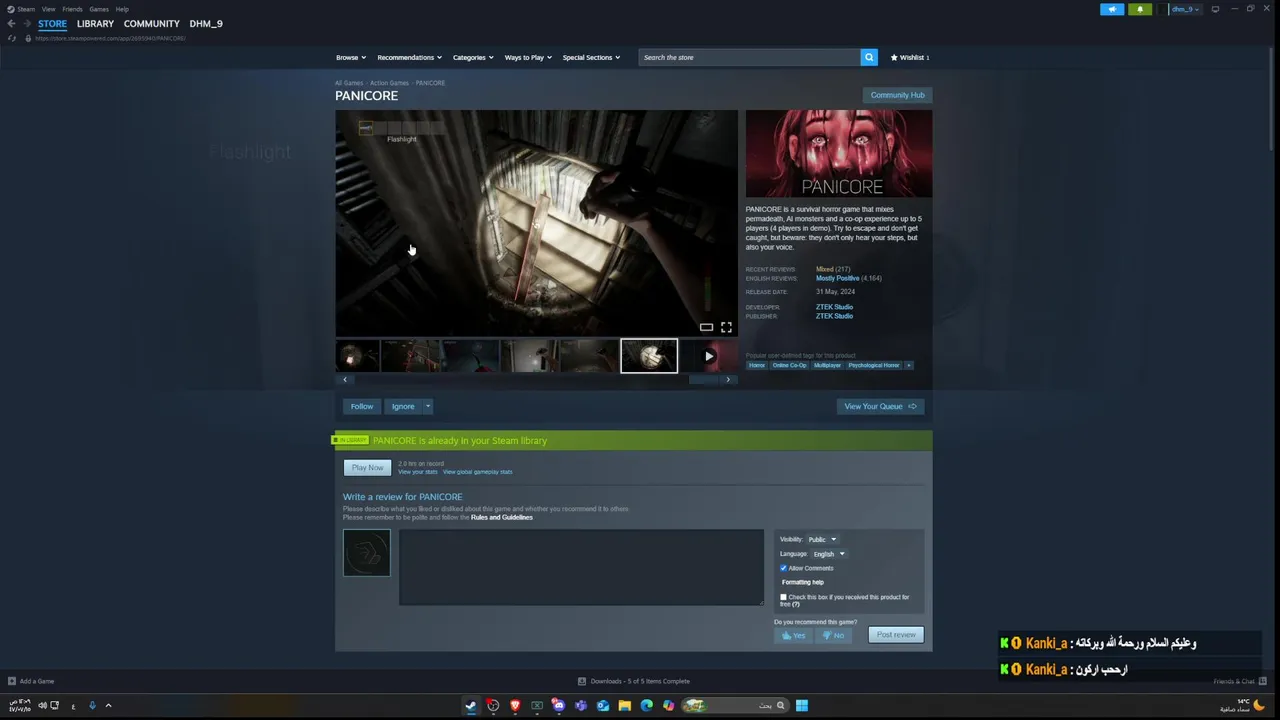Switch to the LIBRARY tab
Viewport: 1280px width, 720px height.
[95, 23]
